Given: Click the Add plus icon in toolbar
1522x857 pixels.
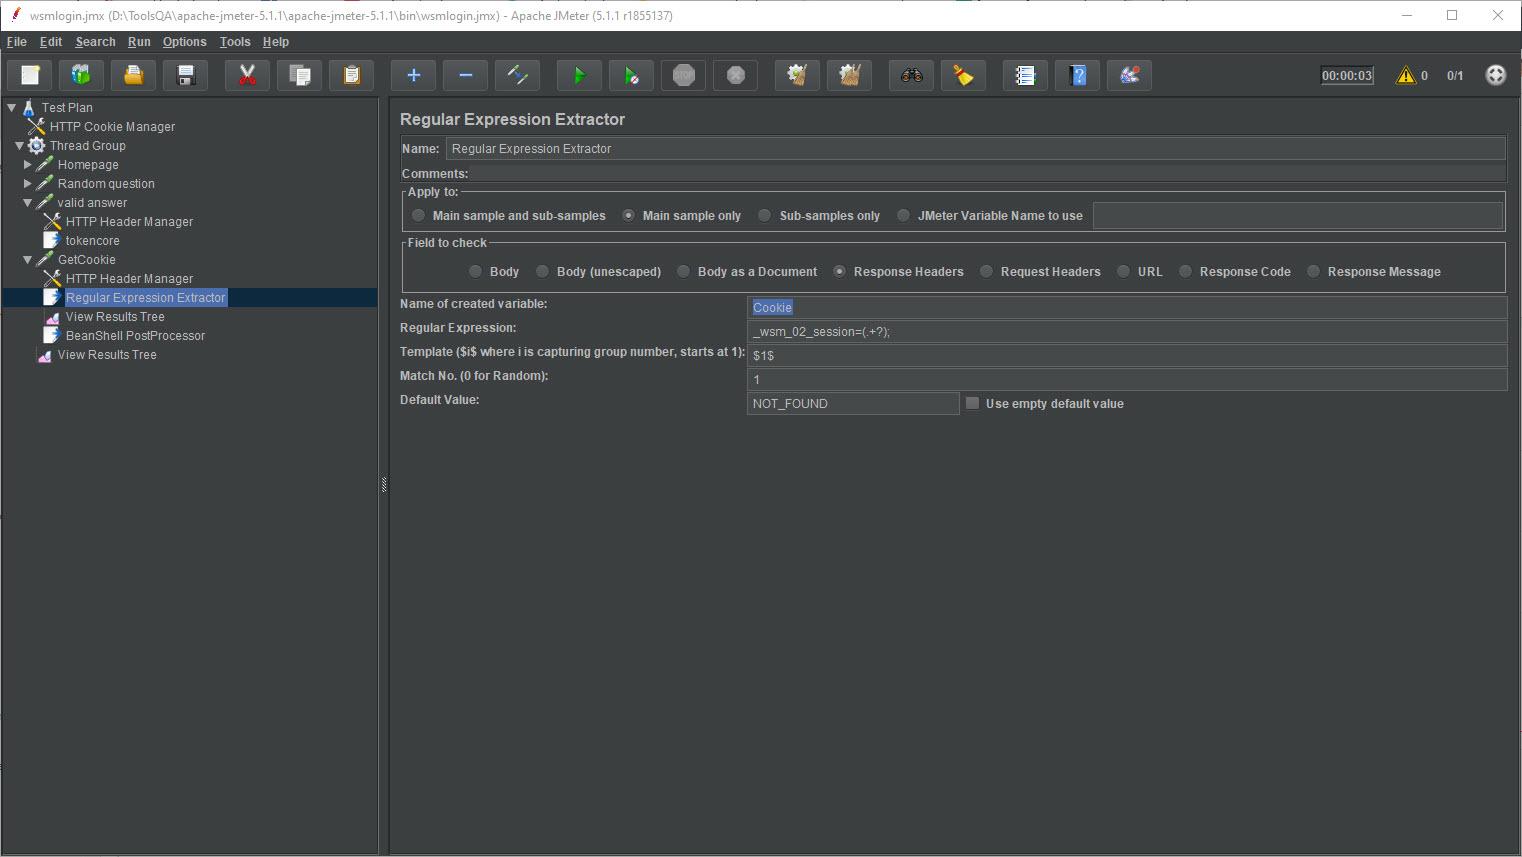Looking at the screenshot, I should [x=413, y=76].
